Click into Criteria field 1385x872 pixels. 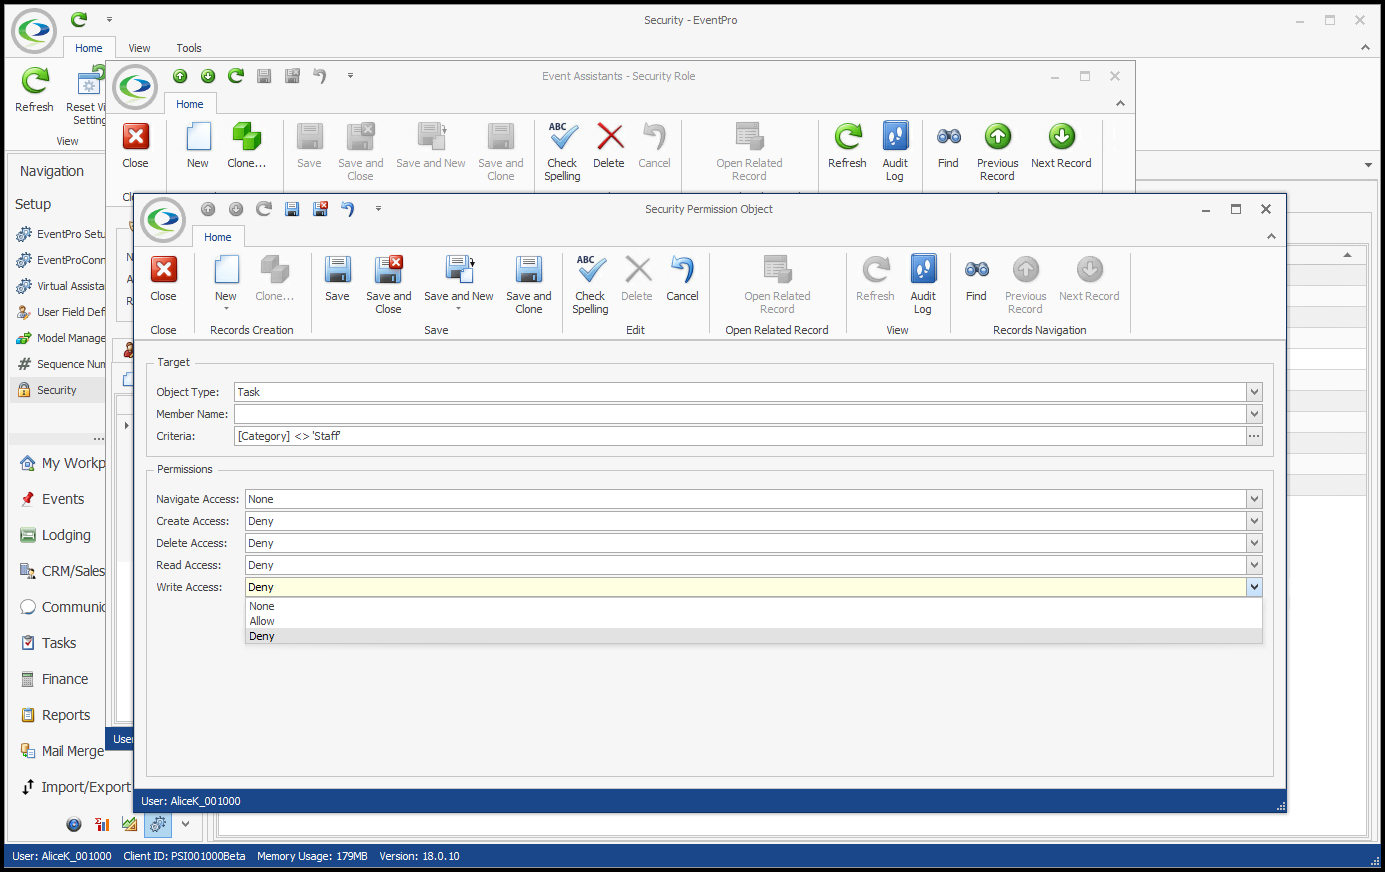740,436
